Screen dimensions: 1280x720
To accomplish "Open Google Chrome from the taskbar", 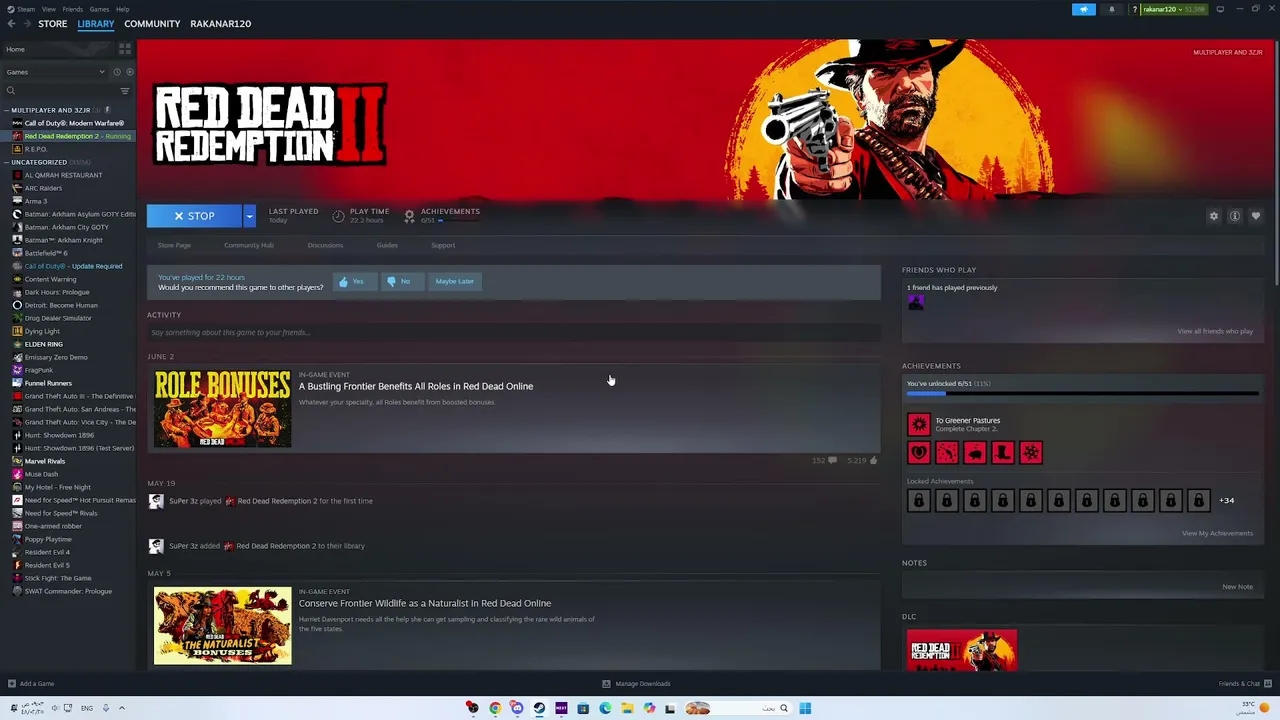I will point(495,708).
